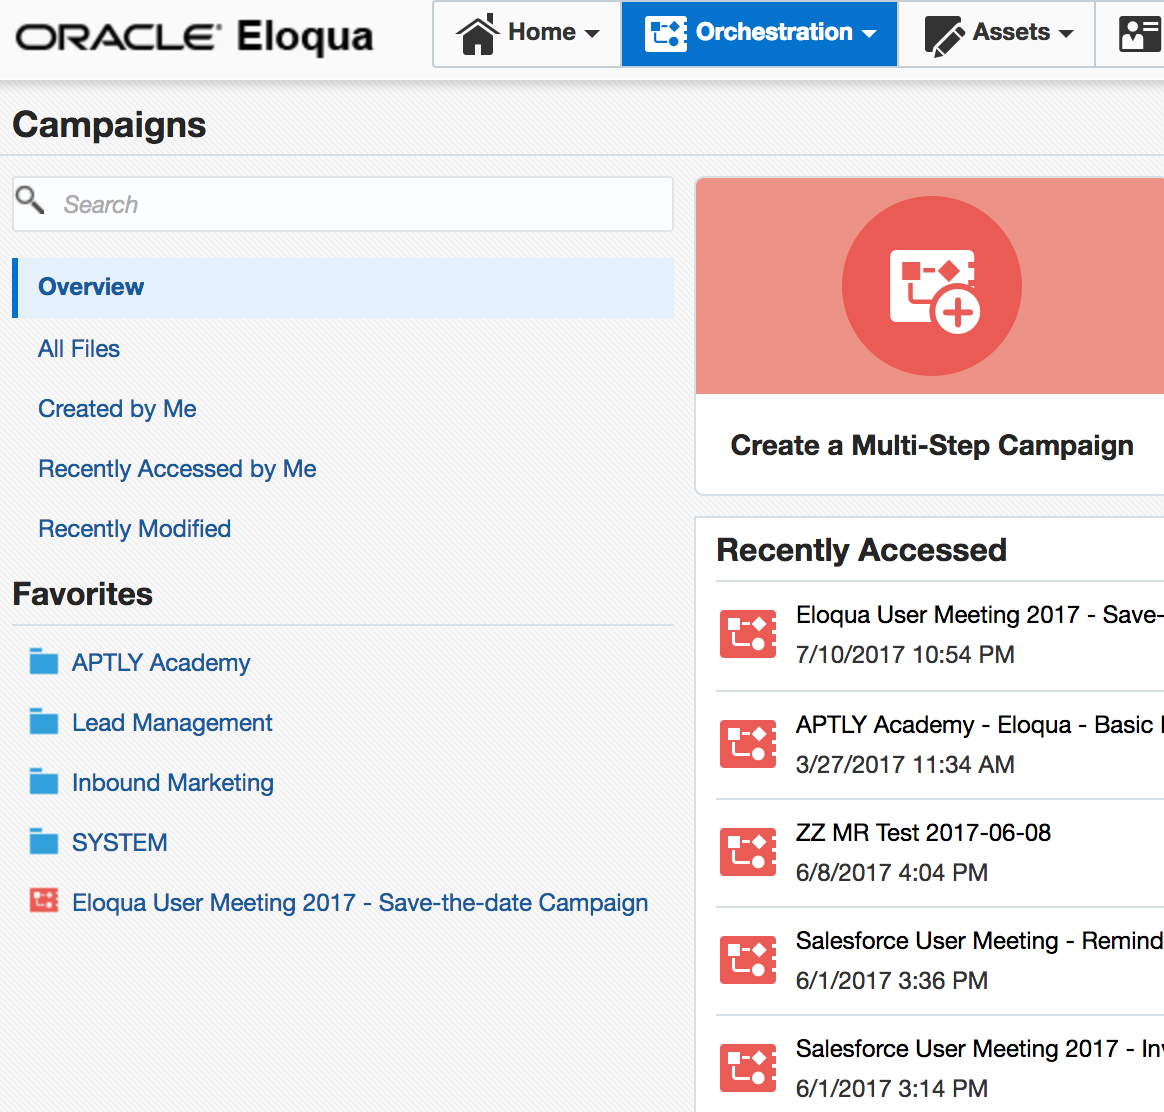Click the red Create Multi-Step Campaign circle icon
This screenshot has width=1164, height=1112.
931,286
